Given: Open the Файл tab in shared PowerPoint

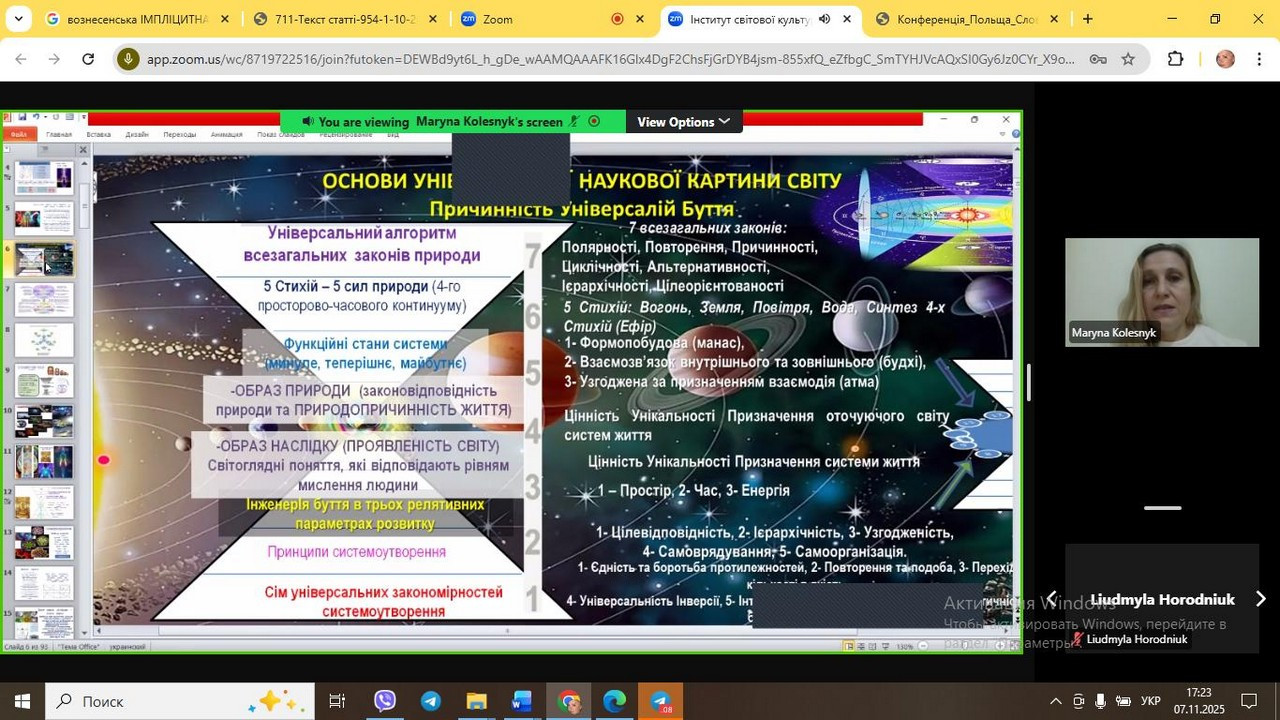Looking at the screenshot, I should (19, 134).
